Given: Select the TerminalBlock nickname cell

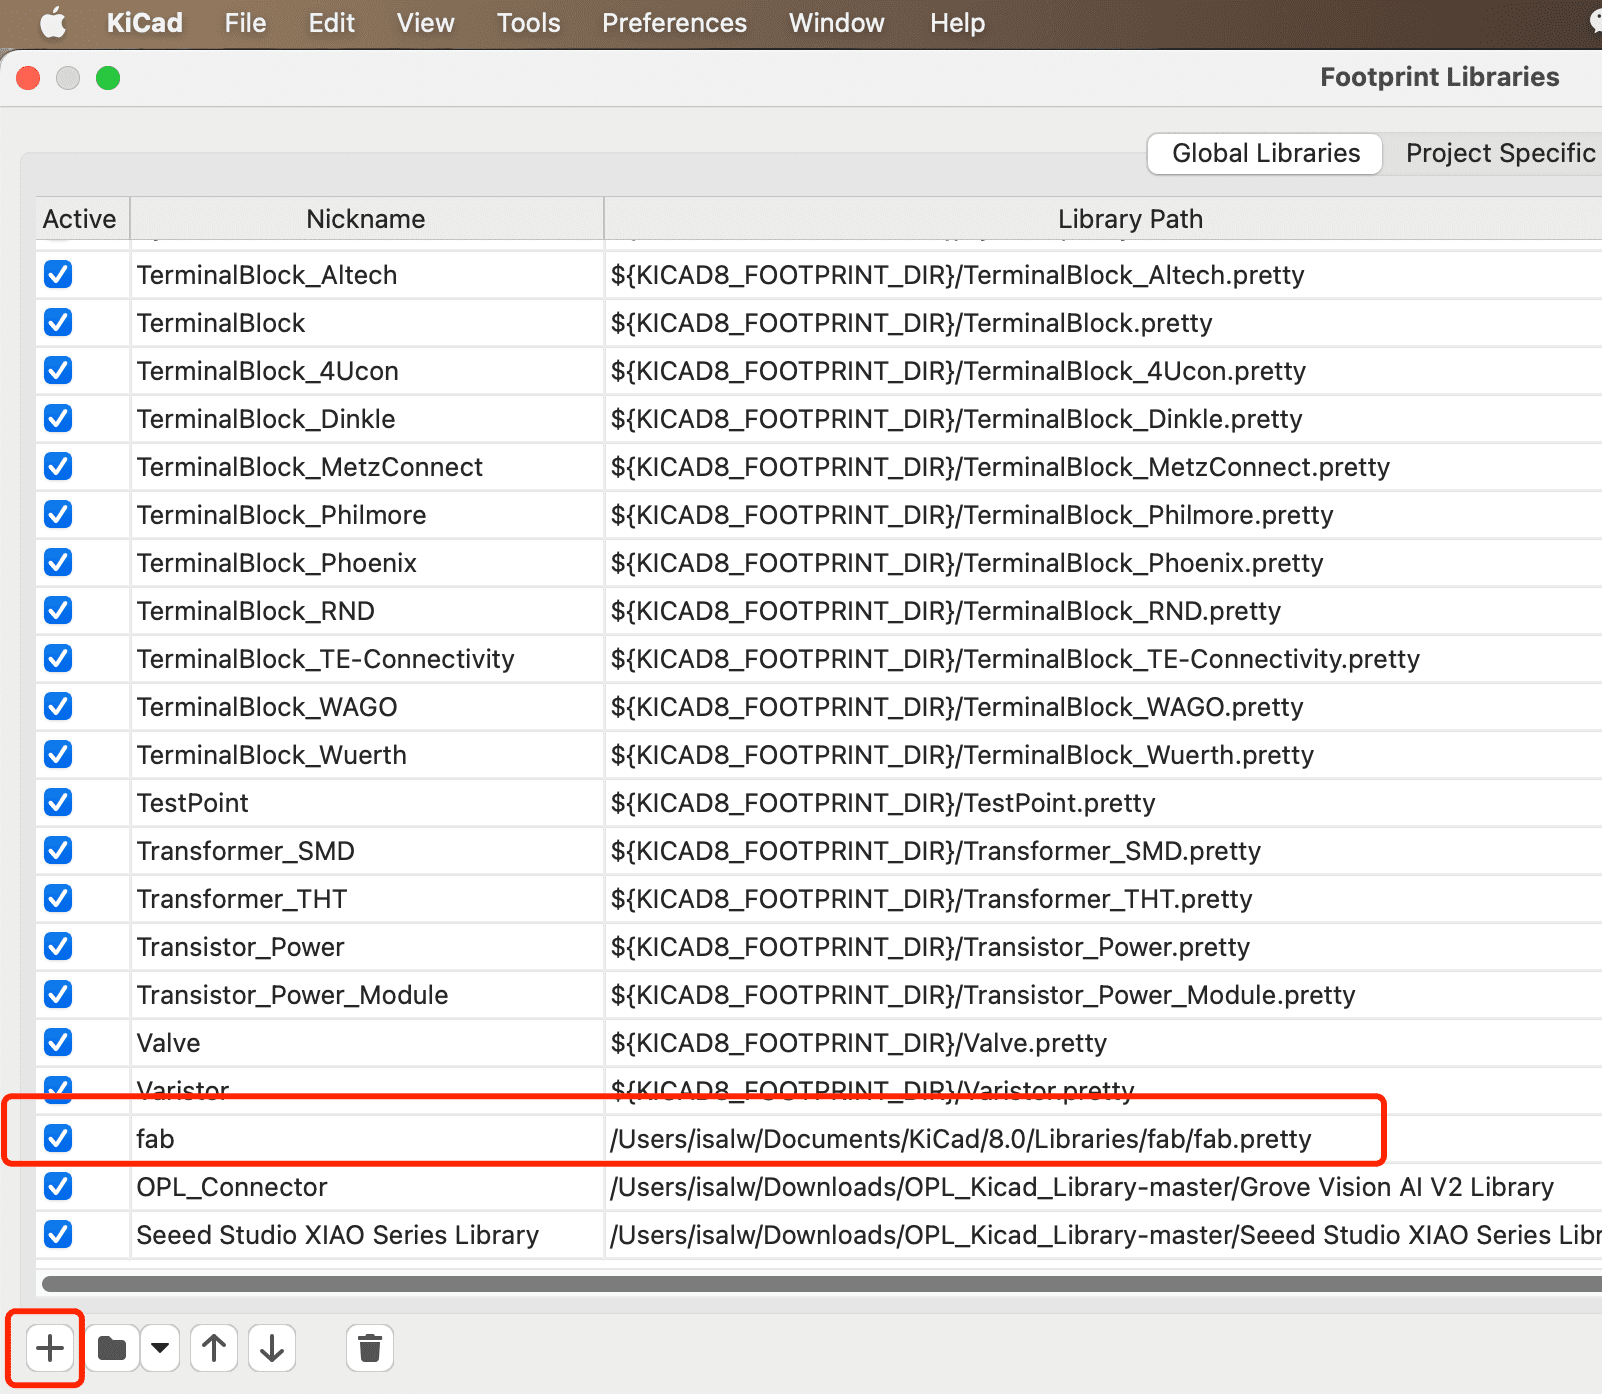Looking at the screenshot, I should (366, 322).
